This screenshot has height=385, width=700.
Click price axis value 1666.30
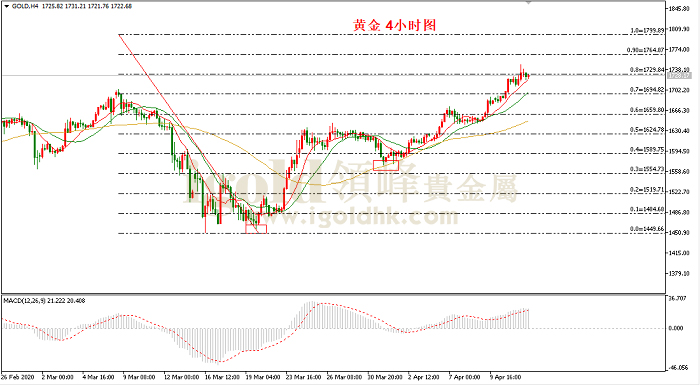click(679, 110)
